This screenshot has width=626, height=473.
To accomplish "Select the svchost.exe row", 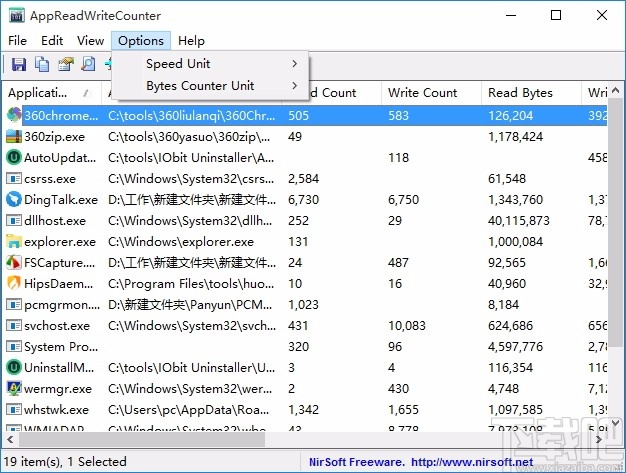I will point(305,325).
